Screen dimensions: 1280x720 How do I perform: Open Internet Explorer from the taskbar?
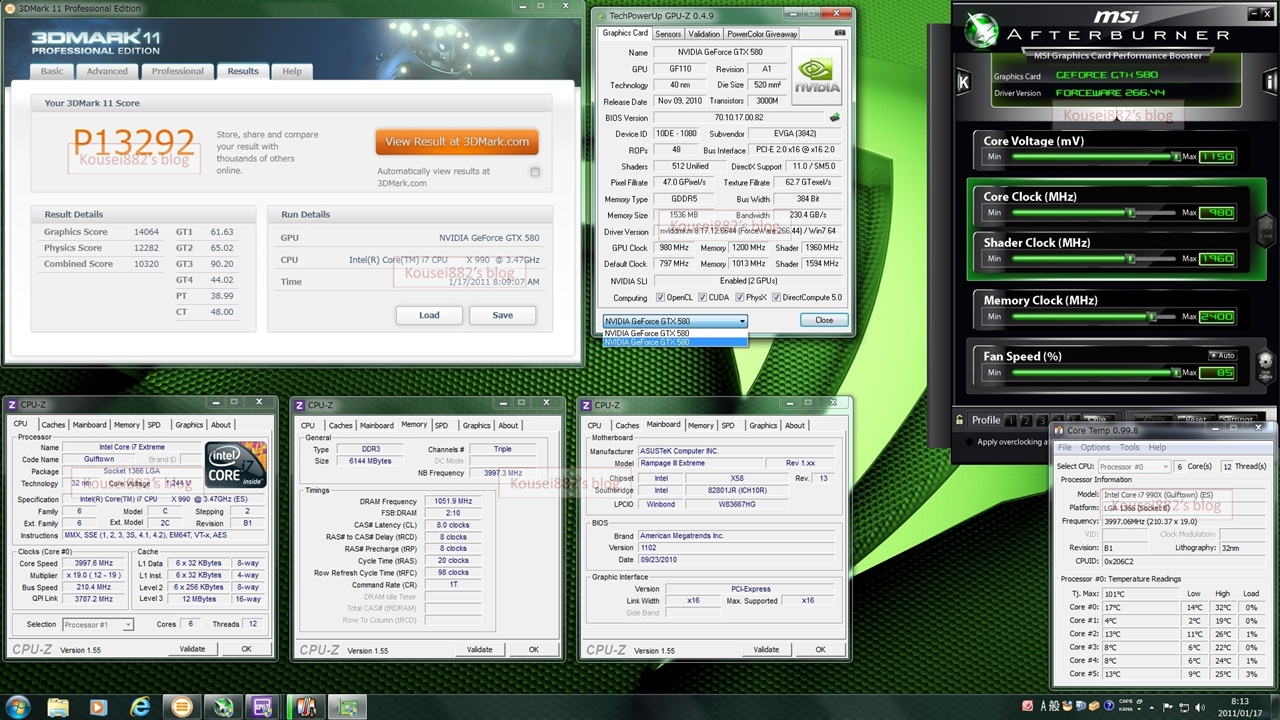(139, 707)
